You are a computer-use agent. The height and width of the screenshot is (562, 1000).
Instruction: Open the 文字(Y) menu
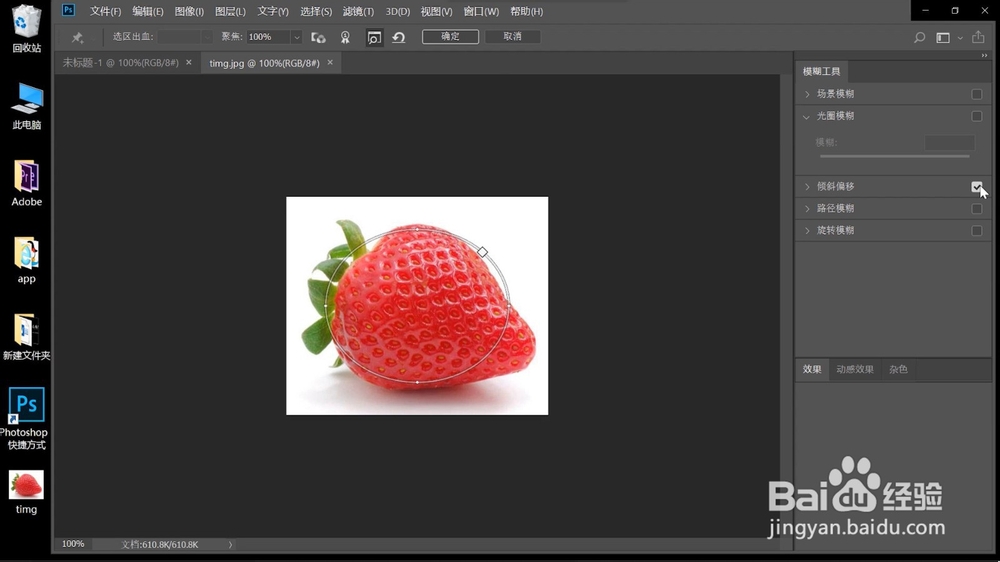pyautogui.click(x=273, y=11)
